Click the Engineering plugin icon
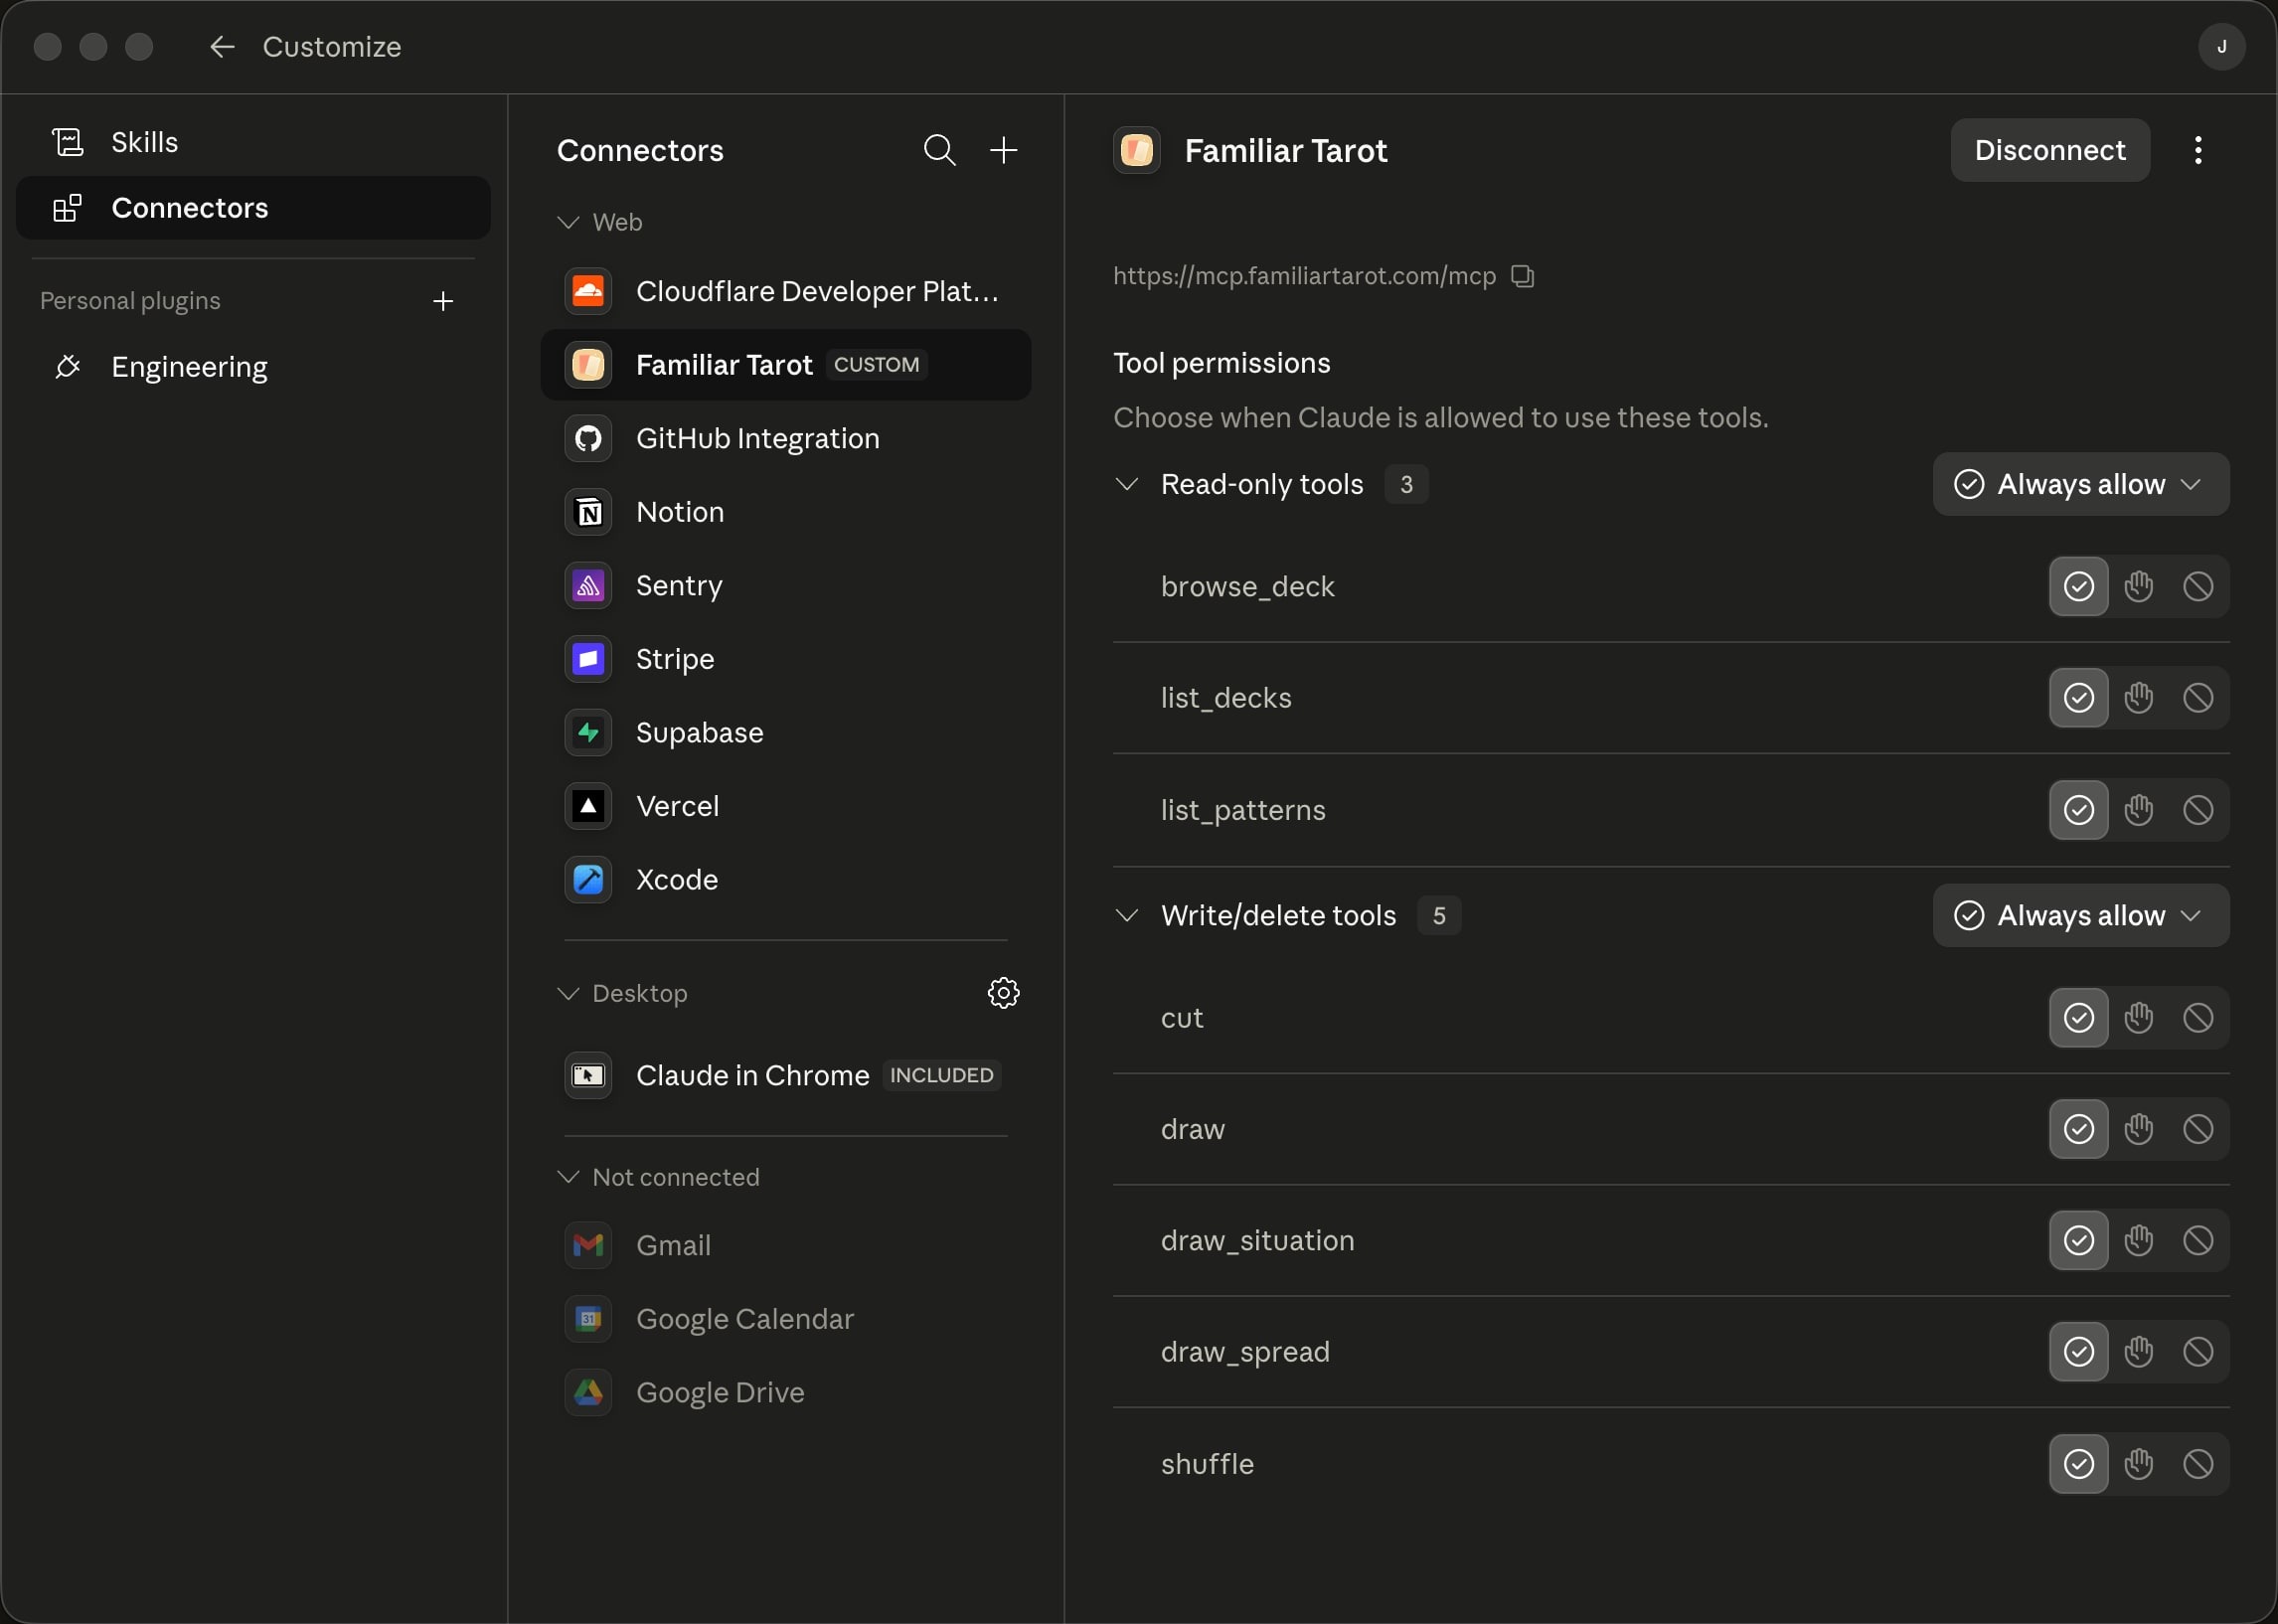 click(67, 367)
